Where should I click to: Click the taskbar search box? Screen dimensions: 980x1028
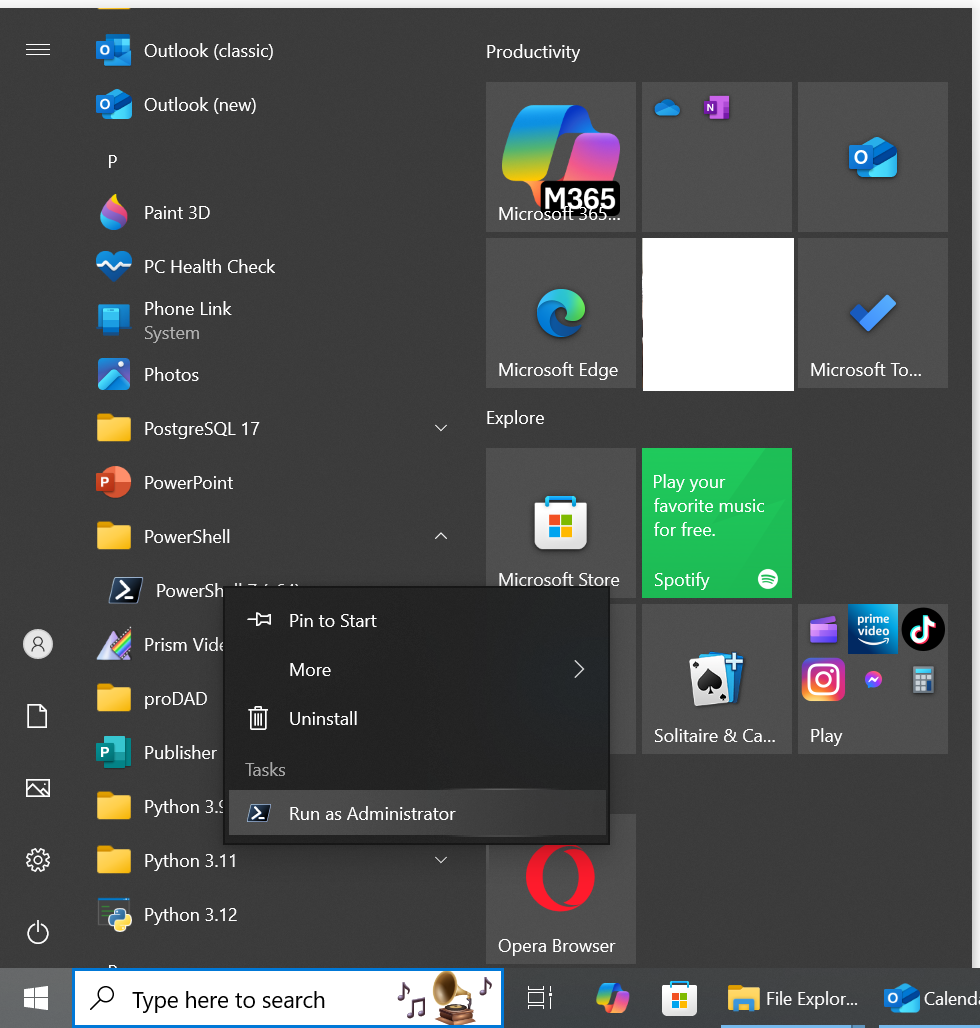pos(288,998)
